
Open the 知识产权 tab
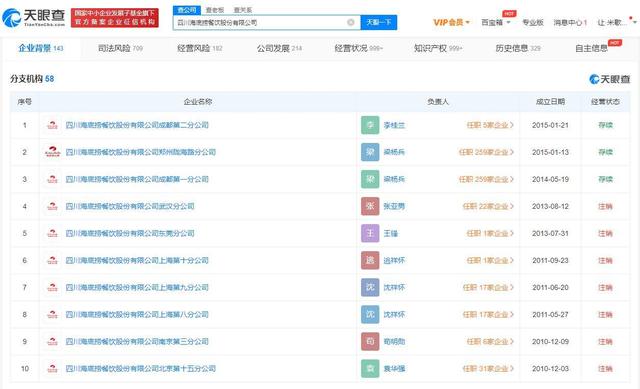coord(438,48)
